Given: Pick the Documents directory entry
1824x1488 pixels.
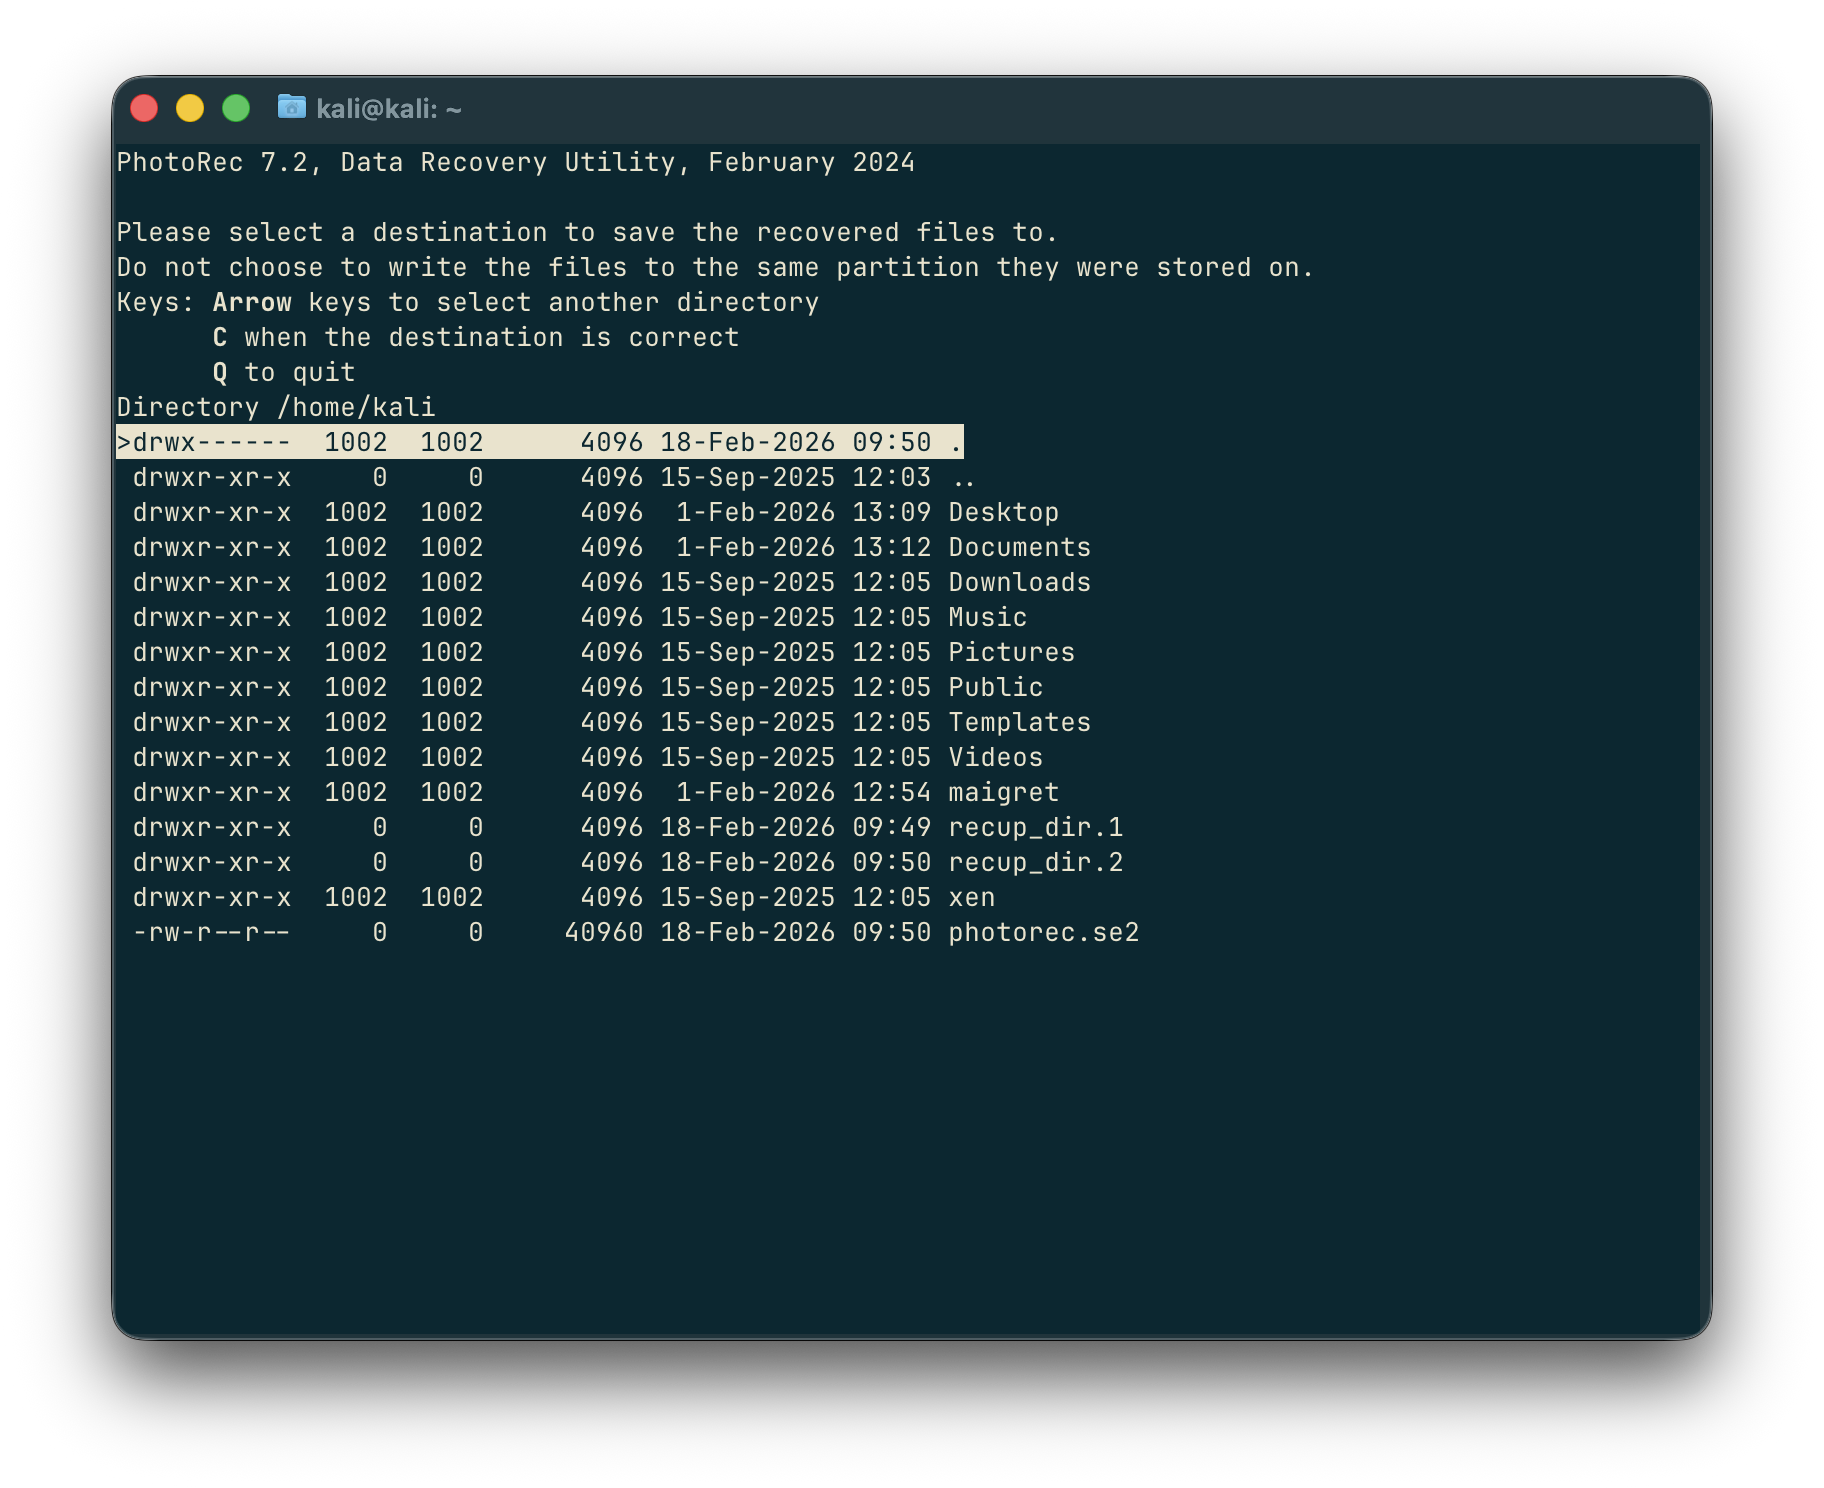Looking at the screenshot, I should 1018,548.
